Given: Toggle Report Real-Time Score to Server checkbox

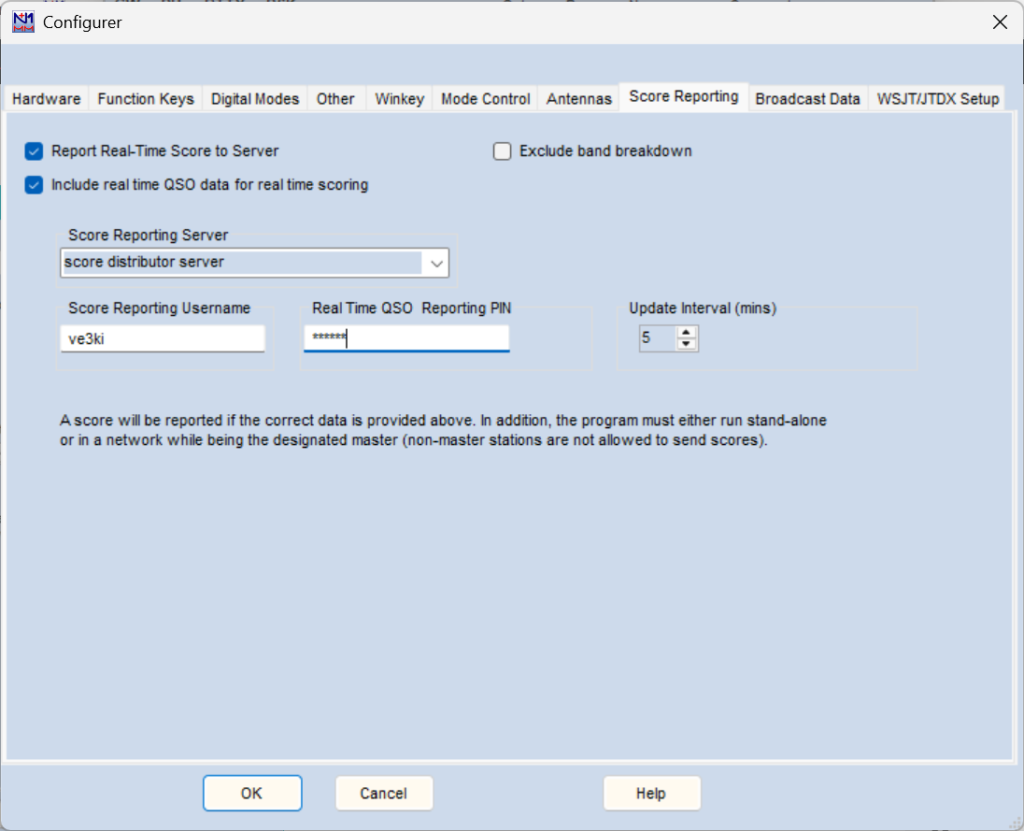Looking at the screenshot, I should pyautogui.click(x=35, y=152).
